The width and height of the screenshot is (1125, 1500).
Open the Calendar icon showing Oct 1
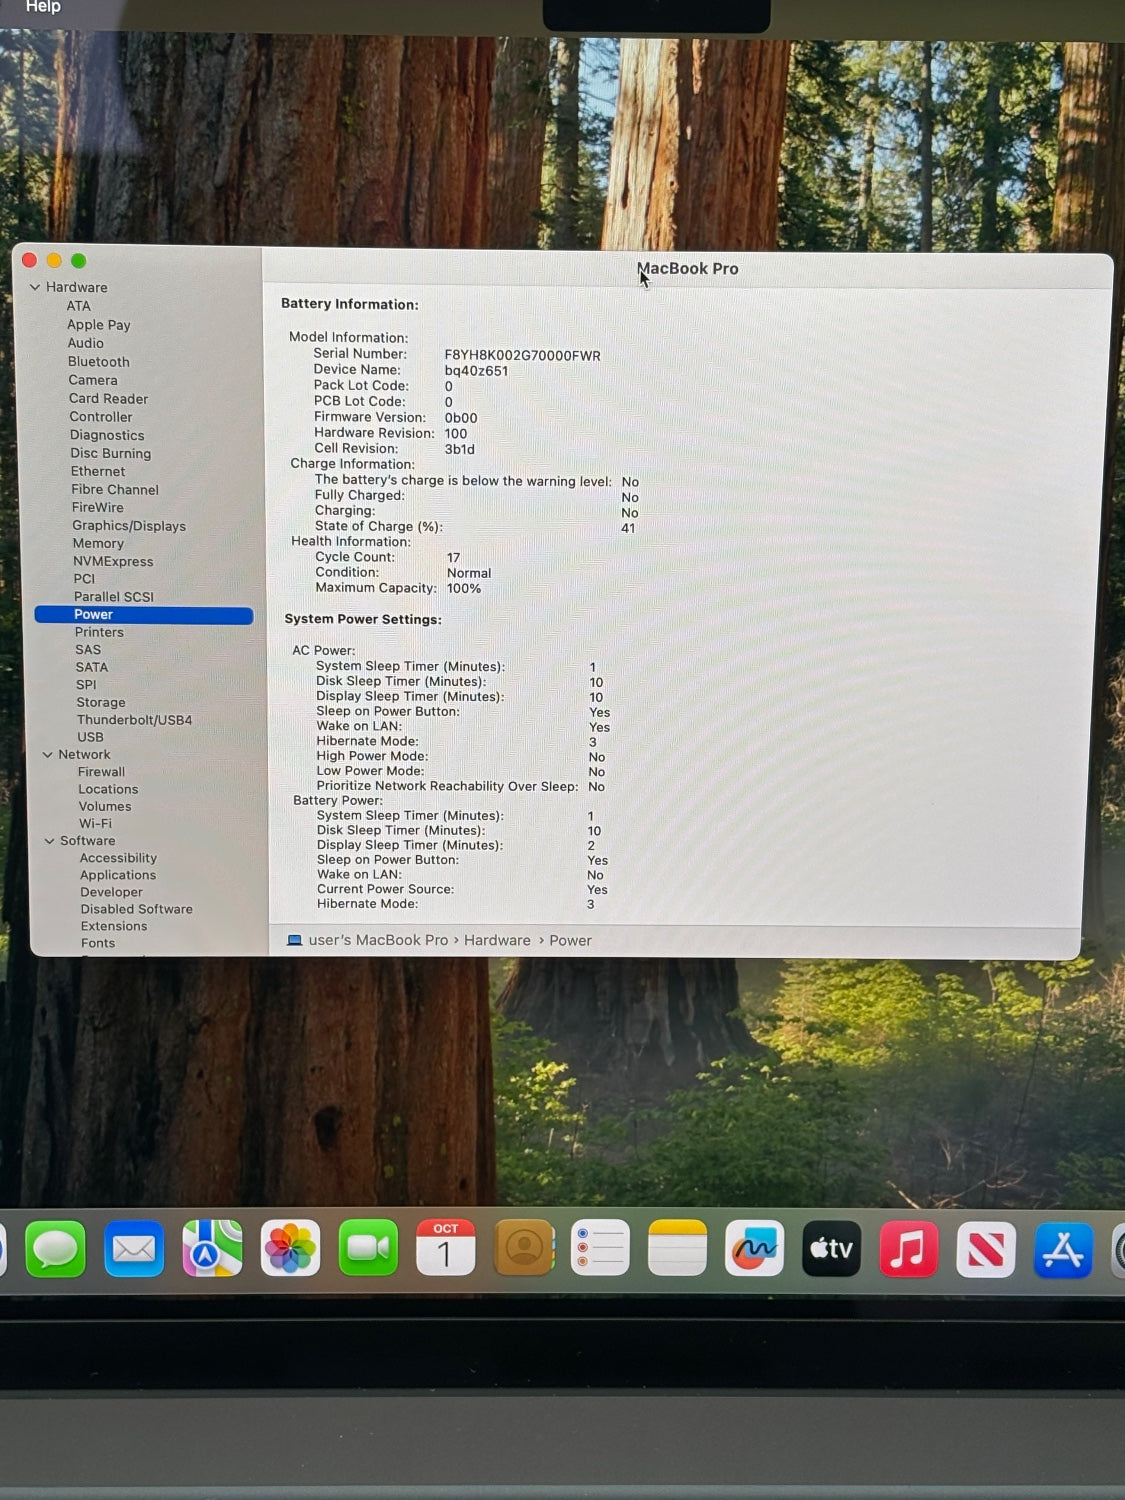[445, 1248]
